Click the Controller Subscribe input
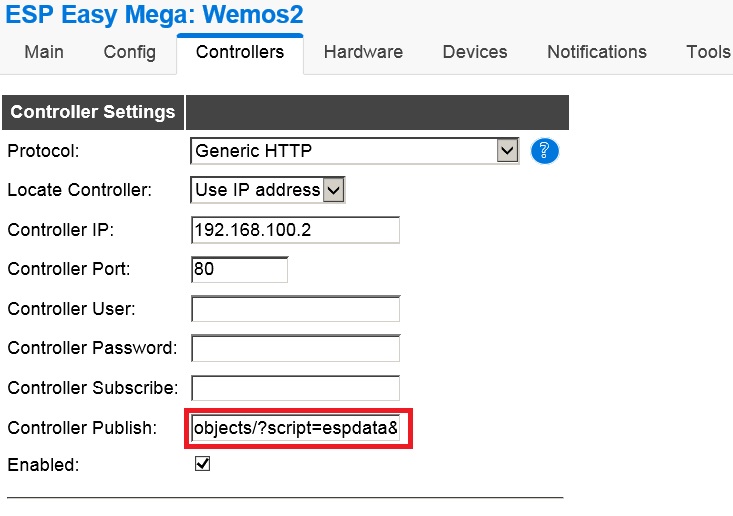733x516 pixels. coord(295,388)
